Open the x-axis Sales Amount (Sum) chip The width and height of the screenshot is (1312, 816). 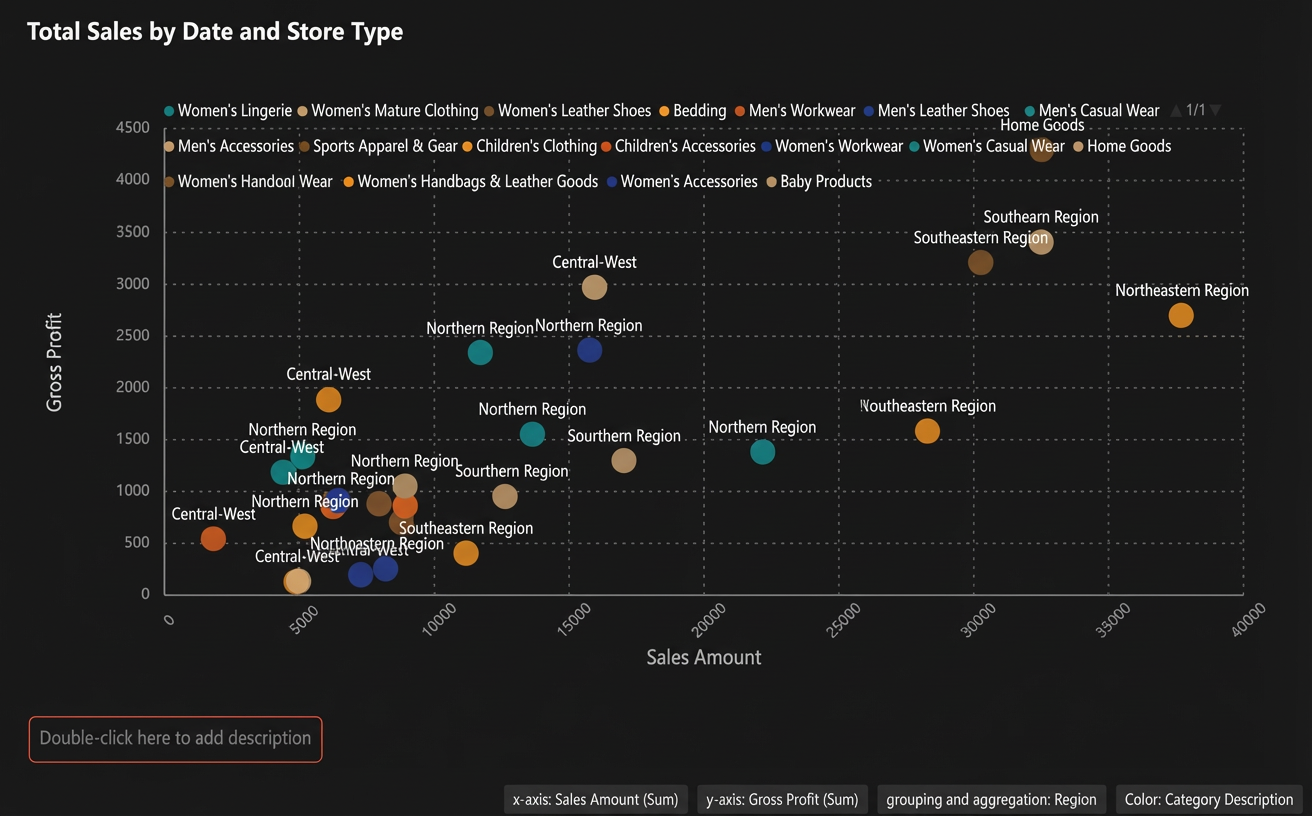tap(595, 799)
